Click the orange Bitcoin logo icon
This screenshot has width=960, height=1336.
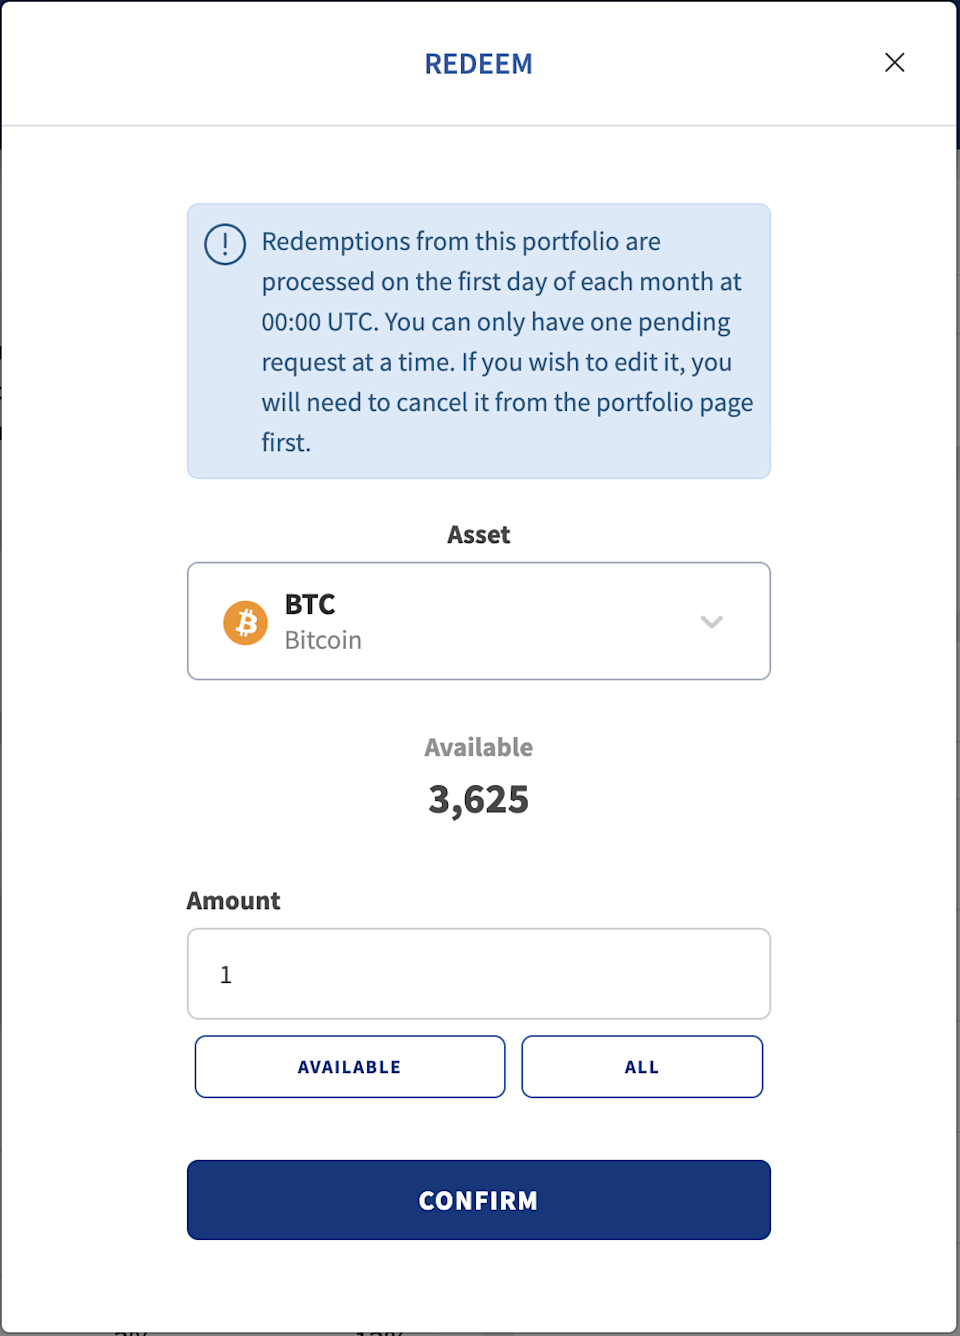coord(245,622)
